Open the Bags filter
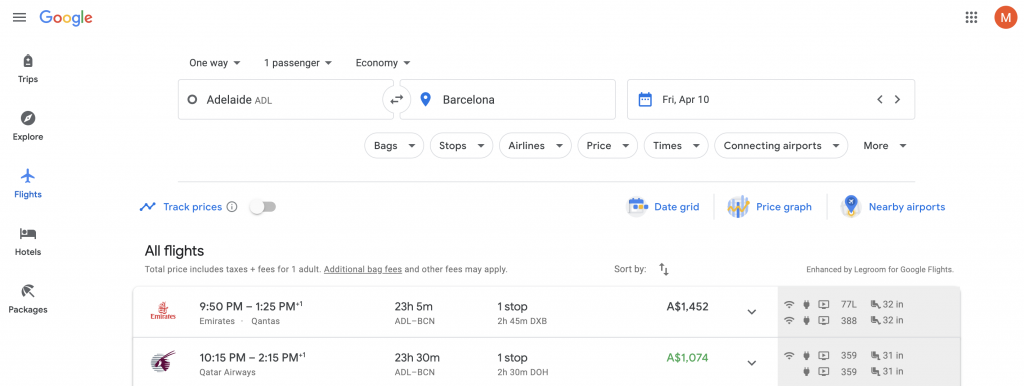The image size is (1024, 386). (394, 146)
